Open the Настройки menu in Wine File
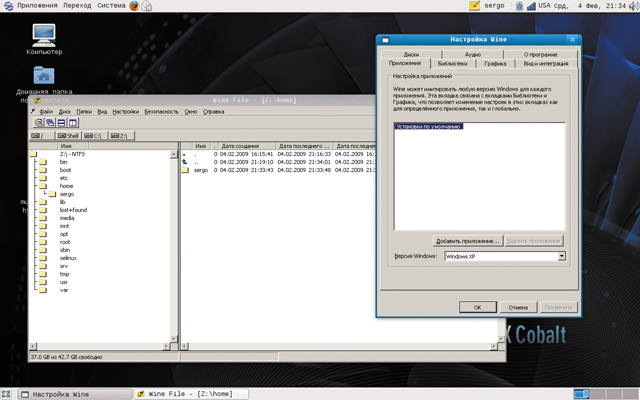The image size is (640, 400). click(x=126, y=111)
